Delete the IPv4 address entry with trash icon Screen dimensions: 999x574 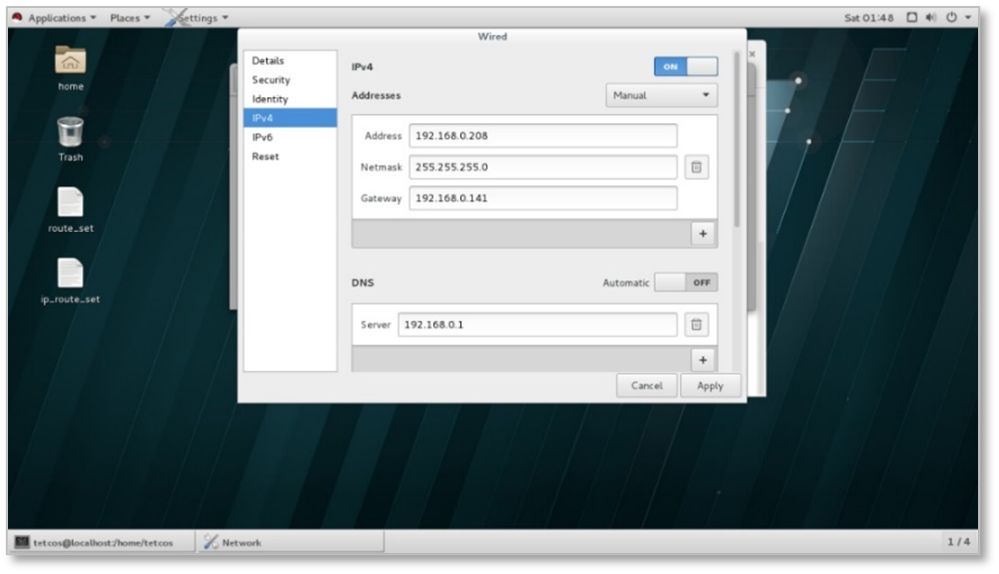coord(697,167)
